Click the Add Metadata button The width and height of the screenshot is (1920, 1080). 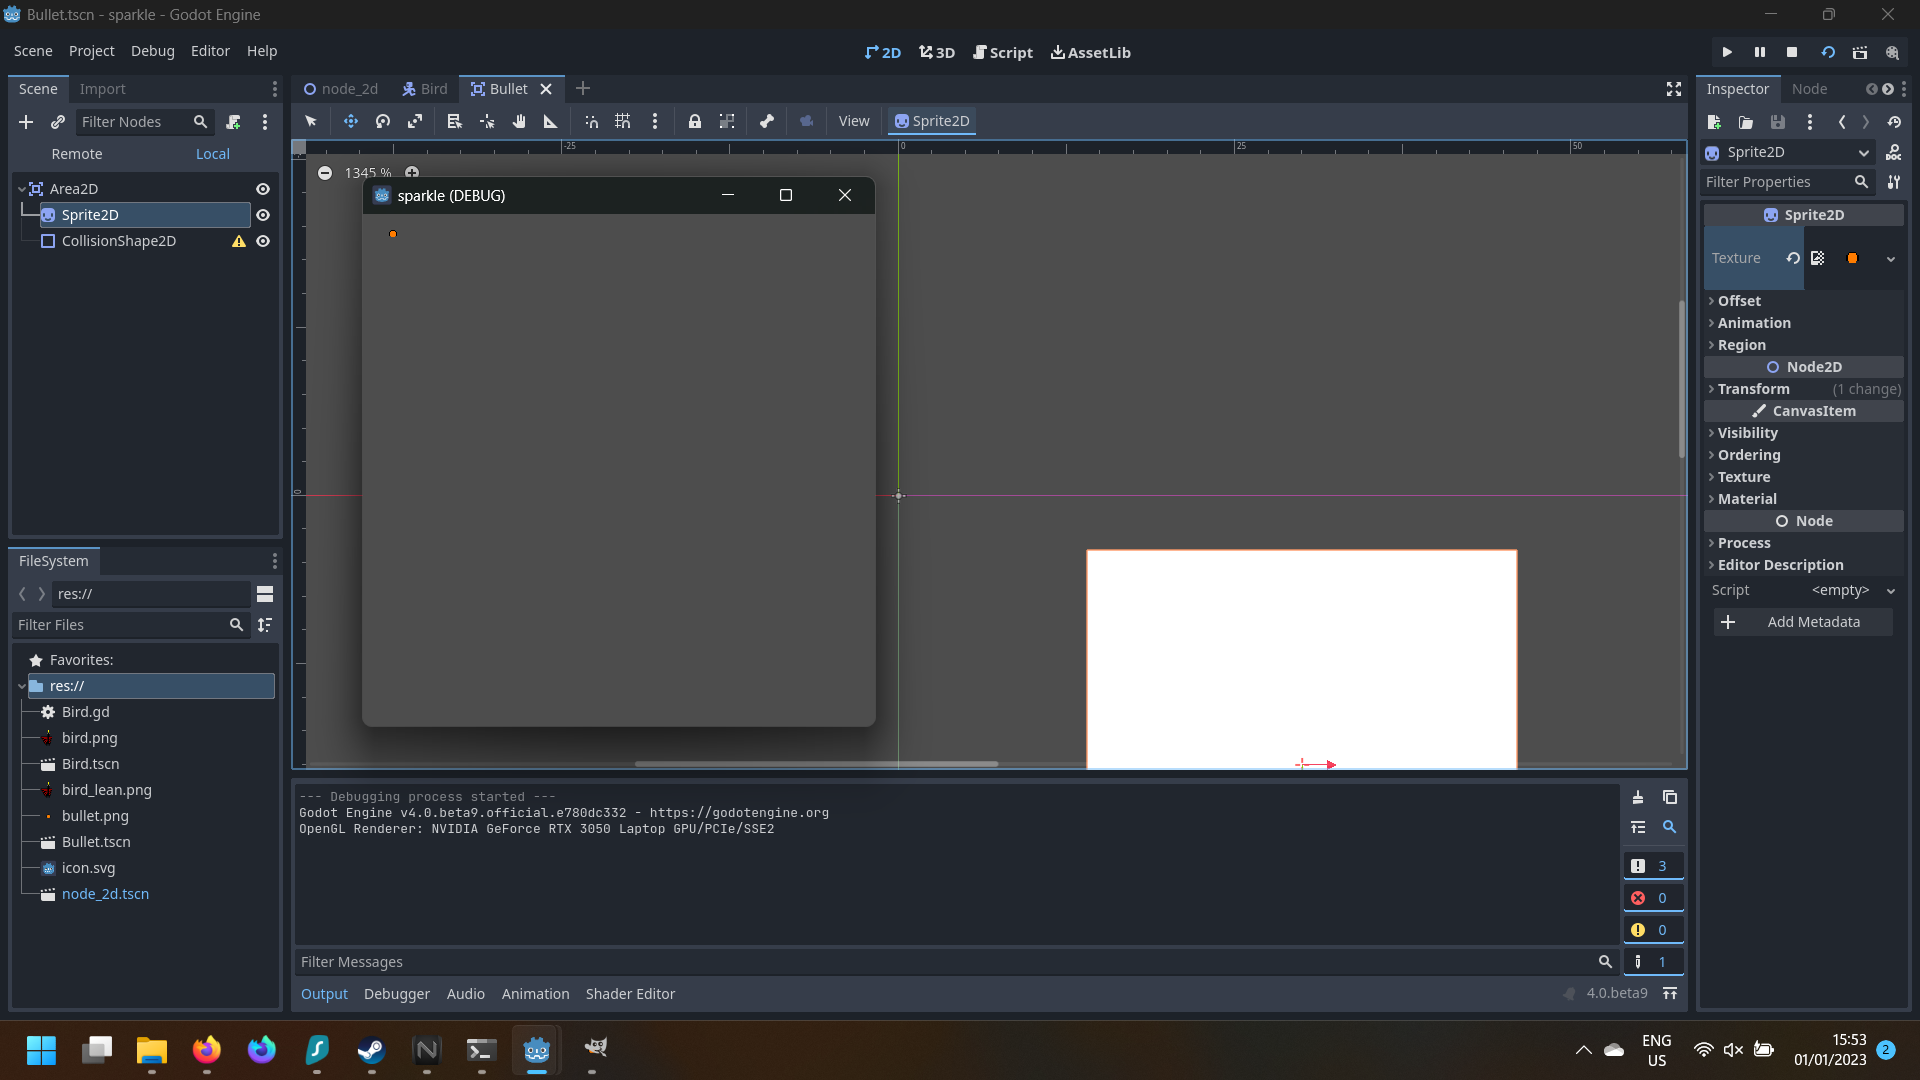click(1803, 622)
